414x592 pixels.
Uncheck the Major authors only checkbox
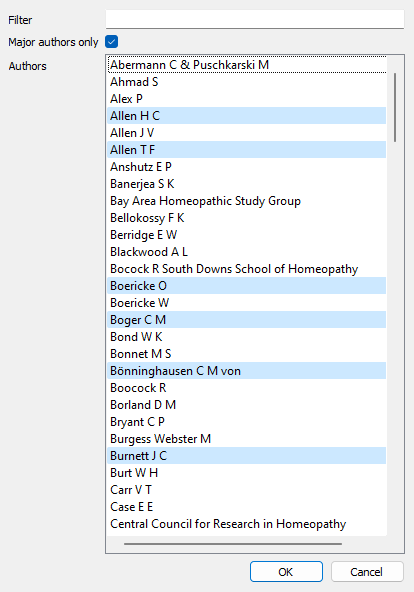click(112, 42)
